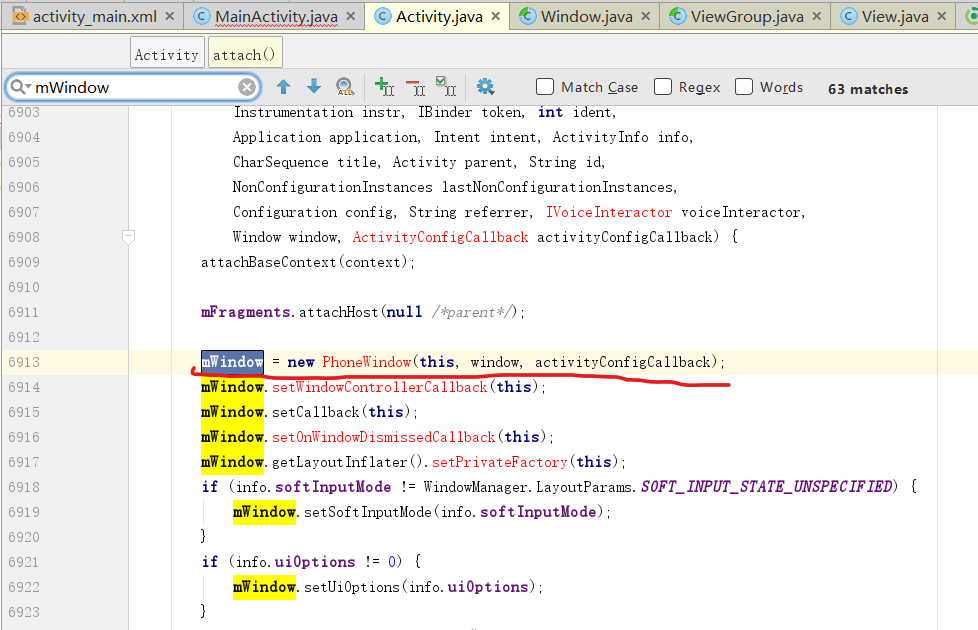The image size is (978, 630).
Task: Go to next search occurrence arrow
Action: [314, 88]
